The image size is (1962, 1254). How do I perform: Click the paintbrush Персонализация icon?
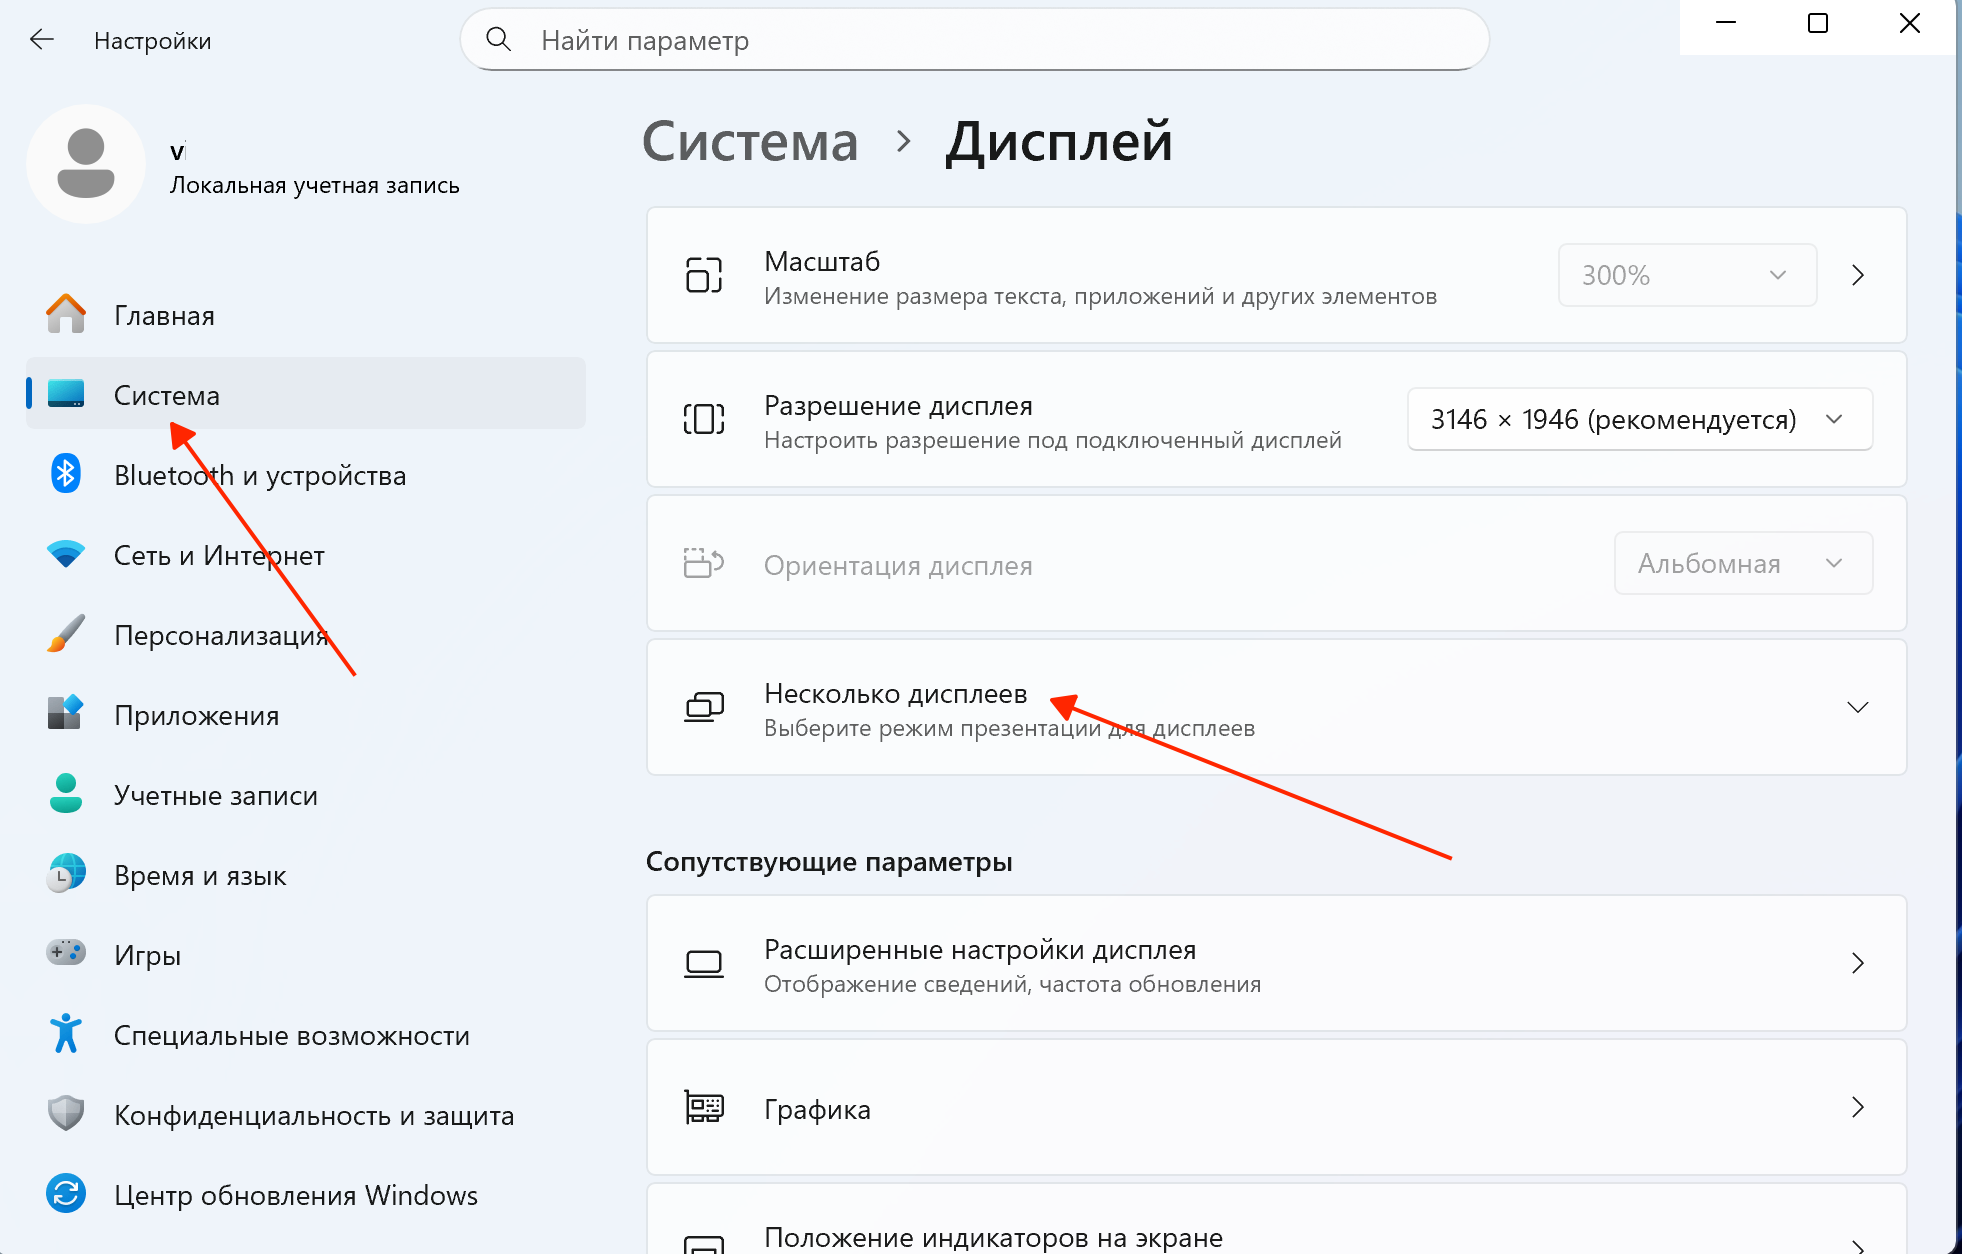click(66, 634)
